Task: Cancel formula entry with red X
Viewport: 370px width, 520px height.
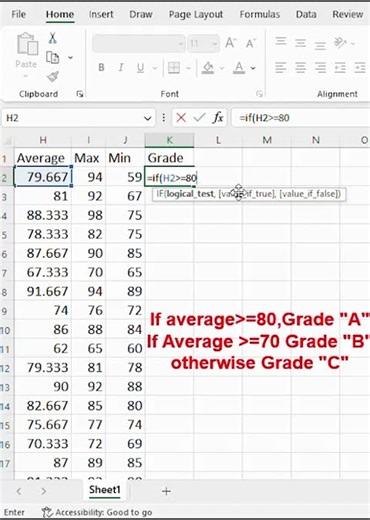Action: tap(181, 118)
